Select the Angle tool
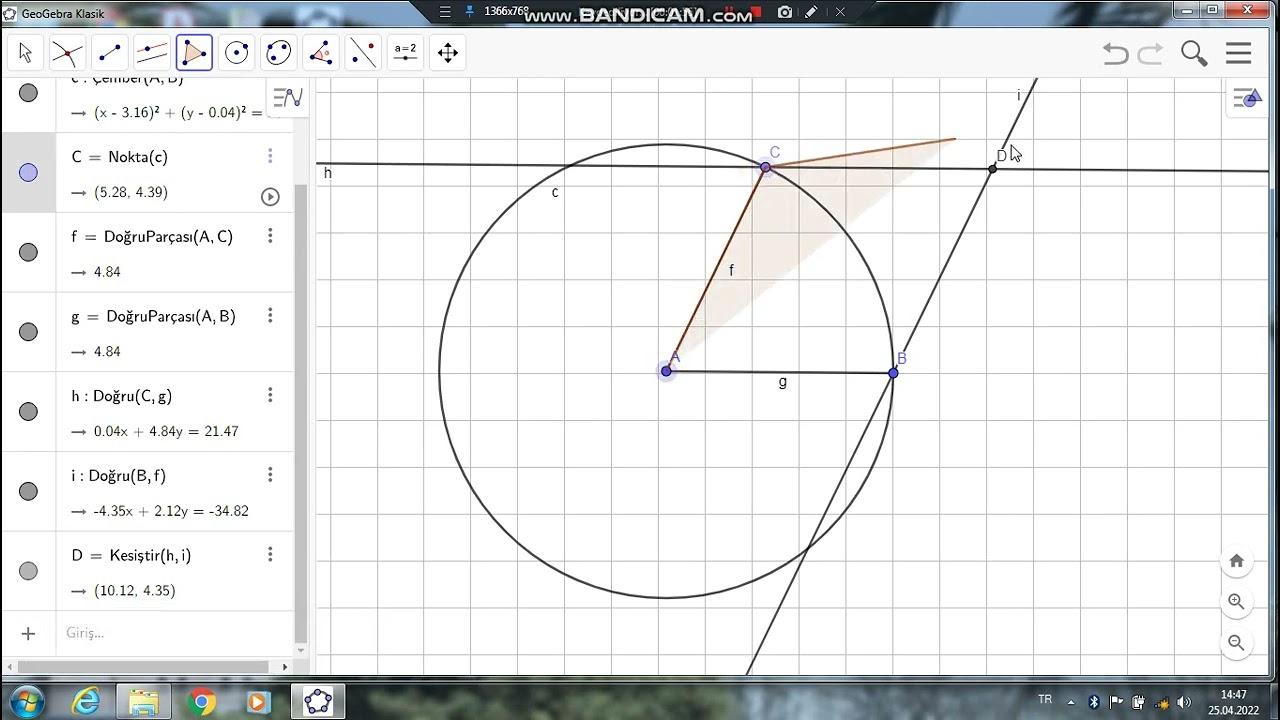 pos(321,53)
